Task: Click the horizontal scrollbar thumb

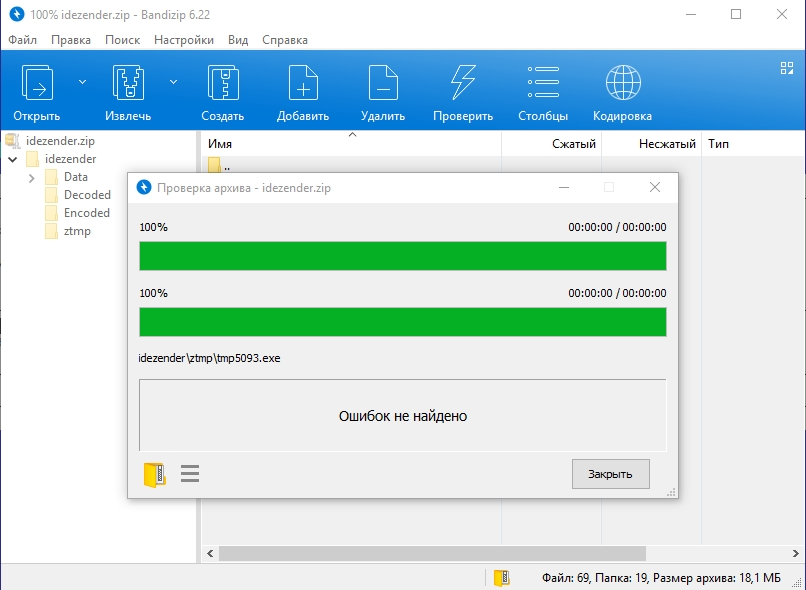Action: coord(432,554)
